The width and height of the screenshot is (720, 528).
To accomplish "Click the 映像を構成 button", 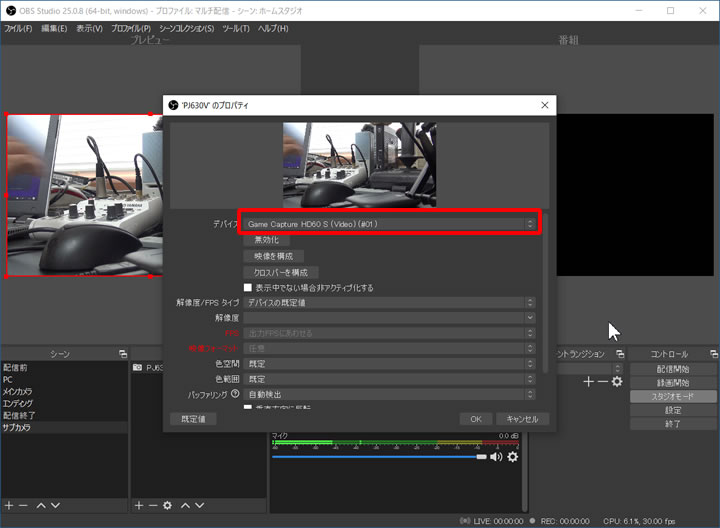I will [274, 256].
